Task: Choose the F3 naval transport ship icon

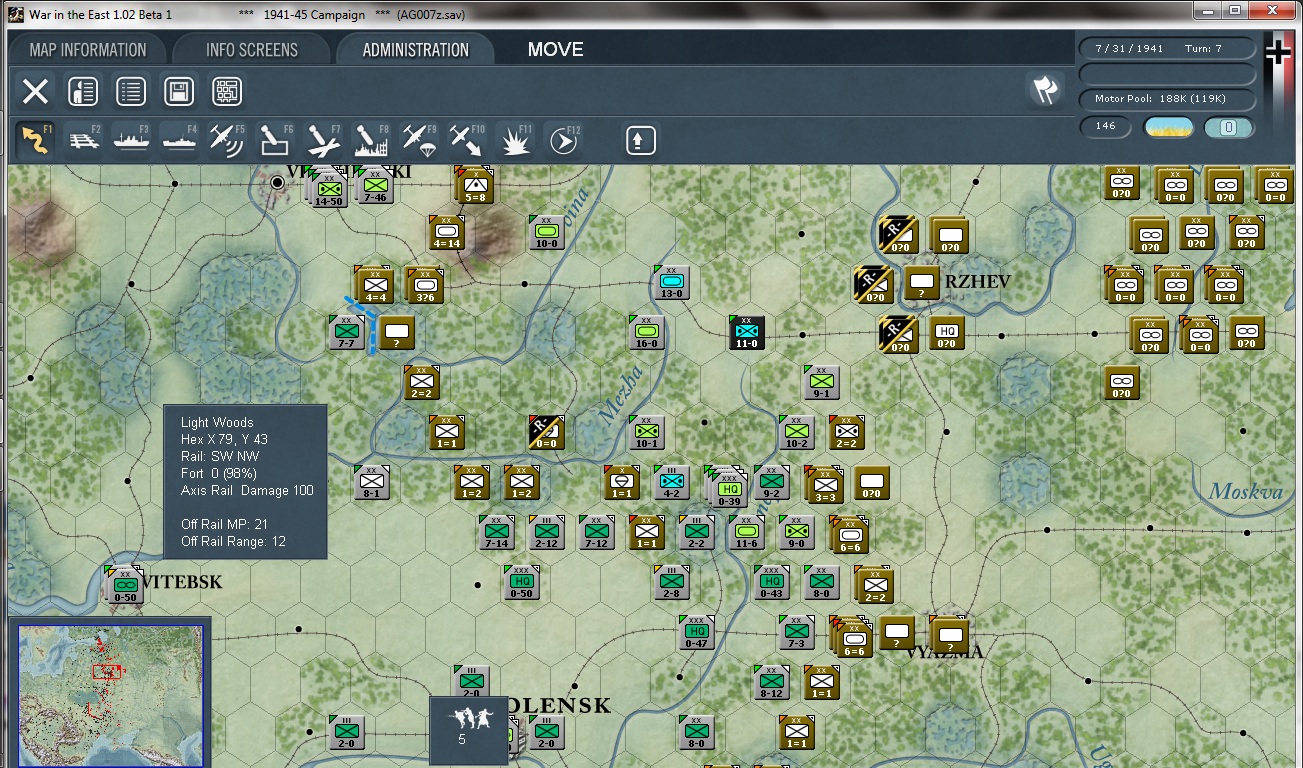Action: pyautogui.click(x=132, y=140)
